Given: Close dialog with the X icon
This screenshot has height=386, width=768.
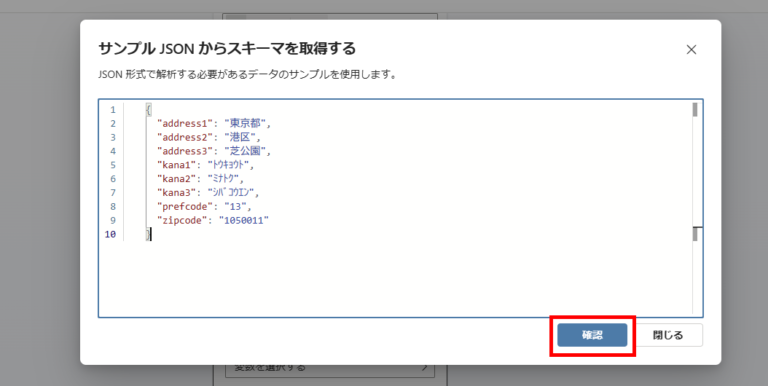Looking at the screenshot, I should pos(691,49).
